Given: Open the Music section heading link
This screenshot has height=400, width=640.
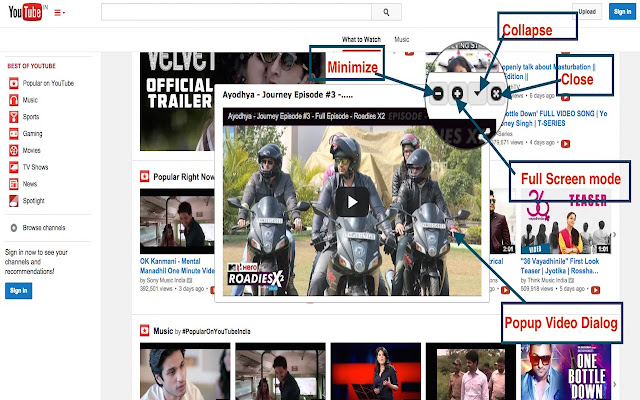Looking at the screenshot, I should point(163,331).
